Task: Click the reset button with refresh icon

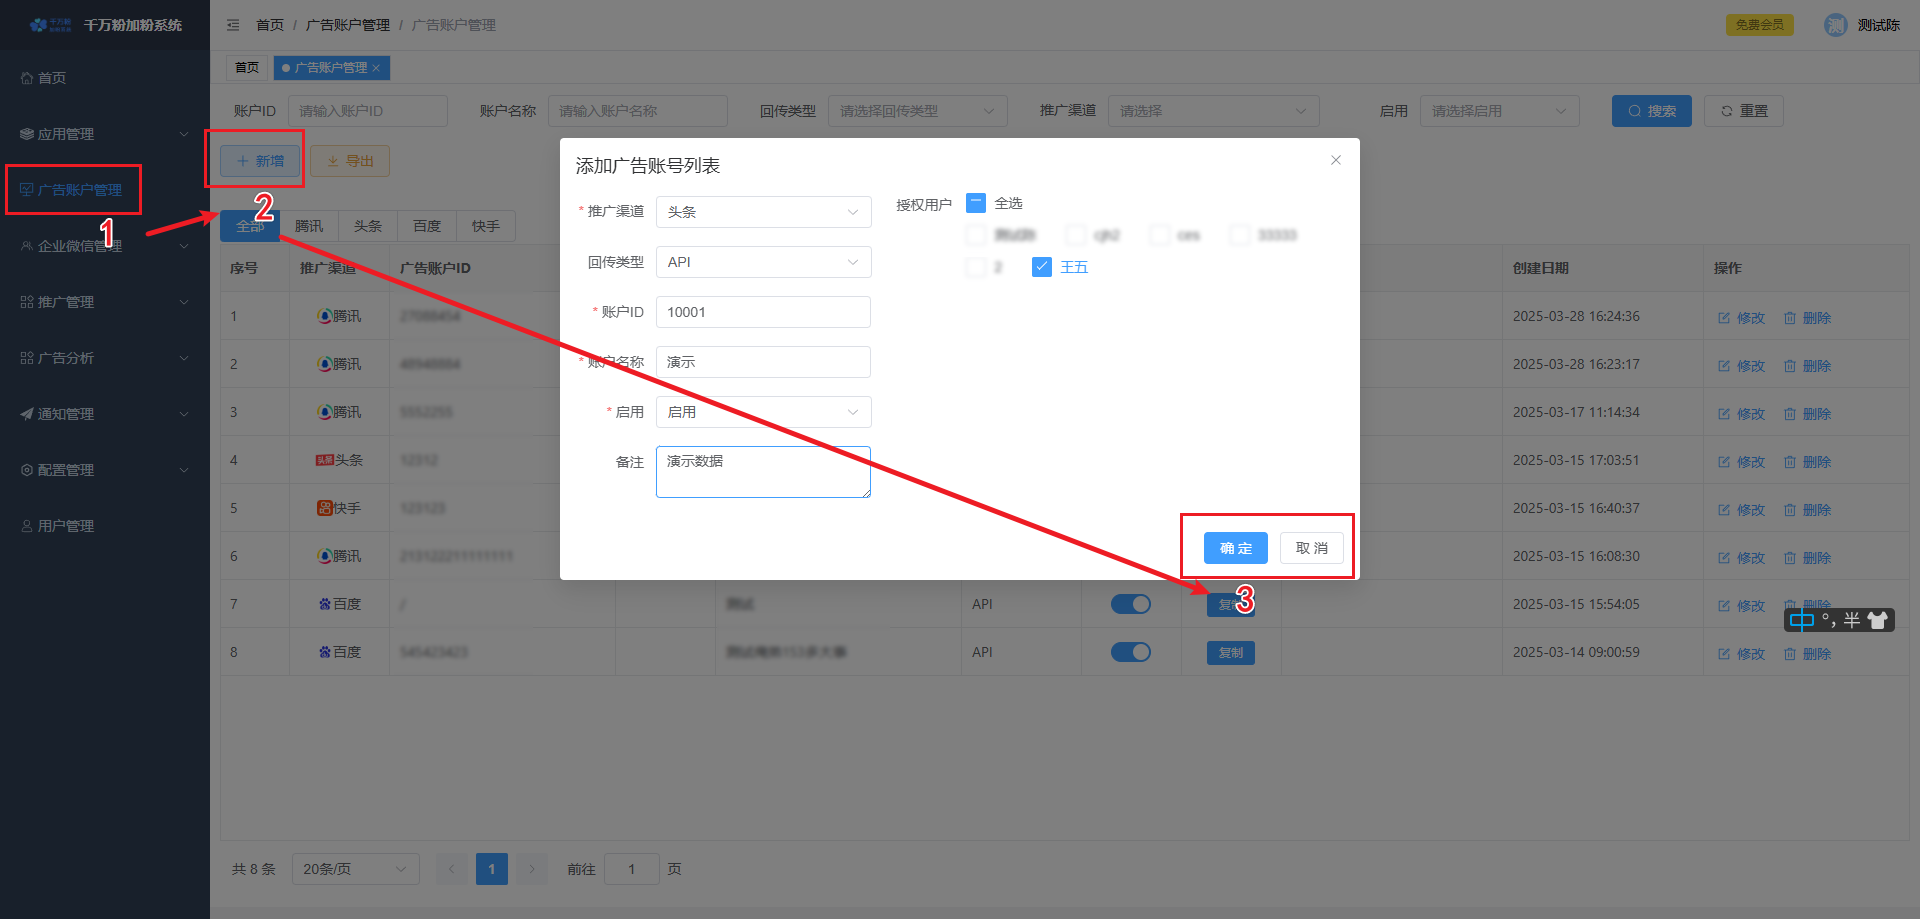Action: point(1743,111)
